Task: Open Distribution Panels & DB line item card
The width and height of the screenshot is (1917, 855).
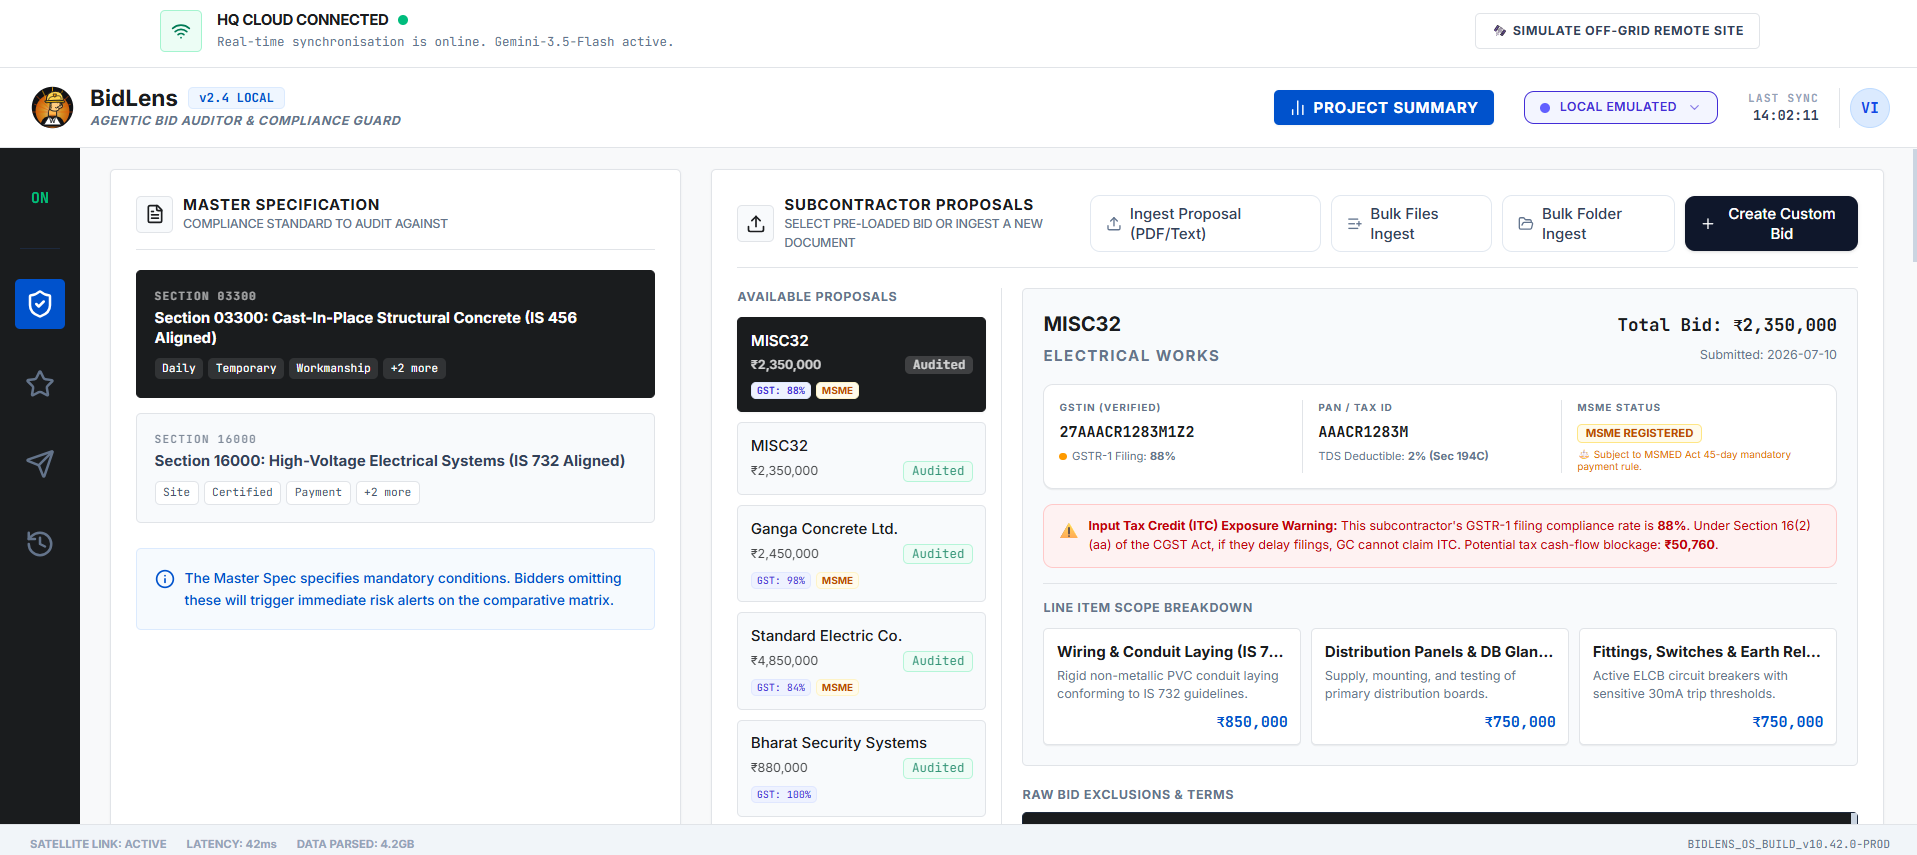Action: click(1439, 686)
